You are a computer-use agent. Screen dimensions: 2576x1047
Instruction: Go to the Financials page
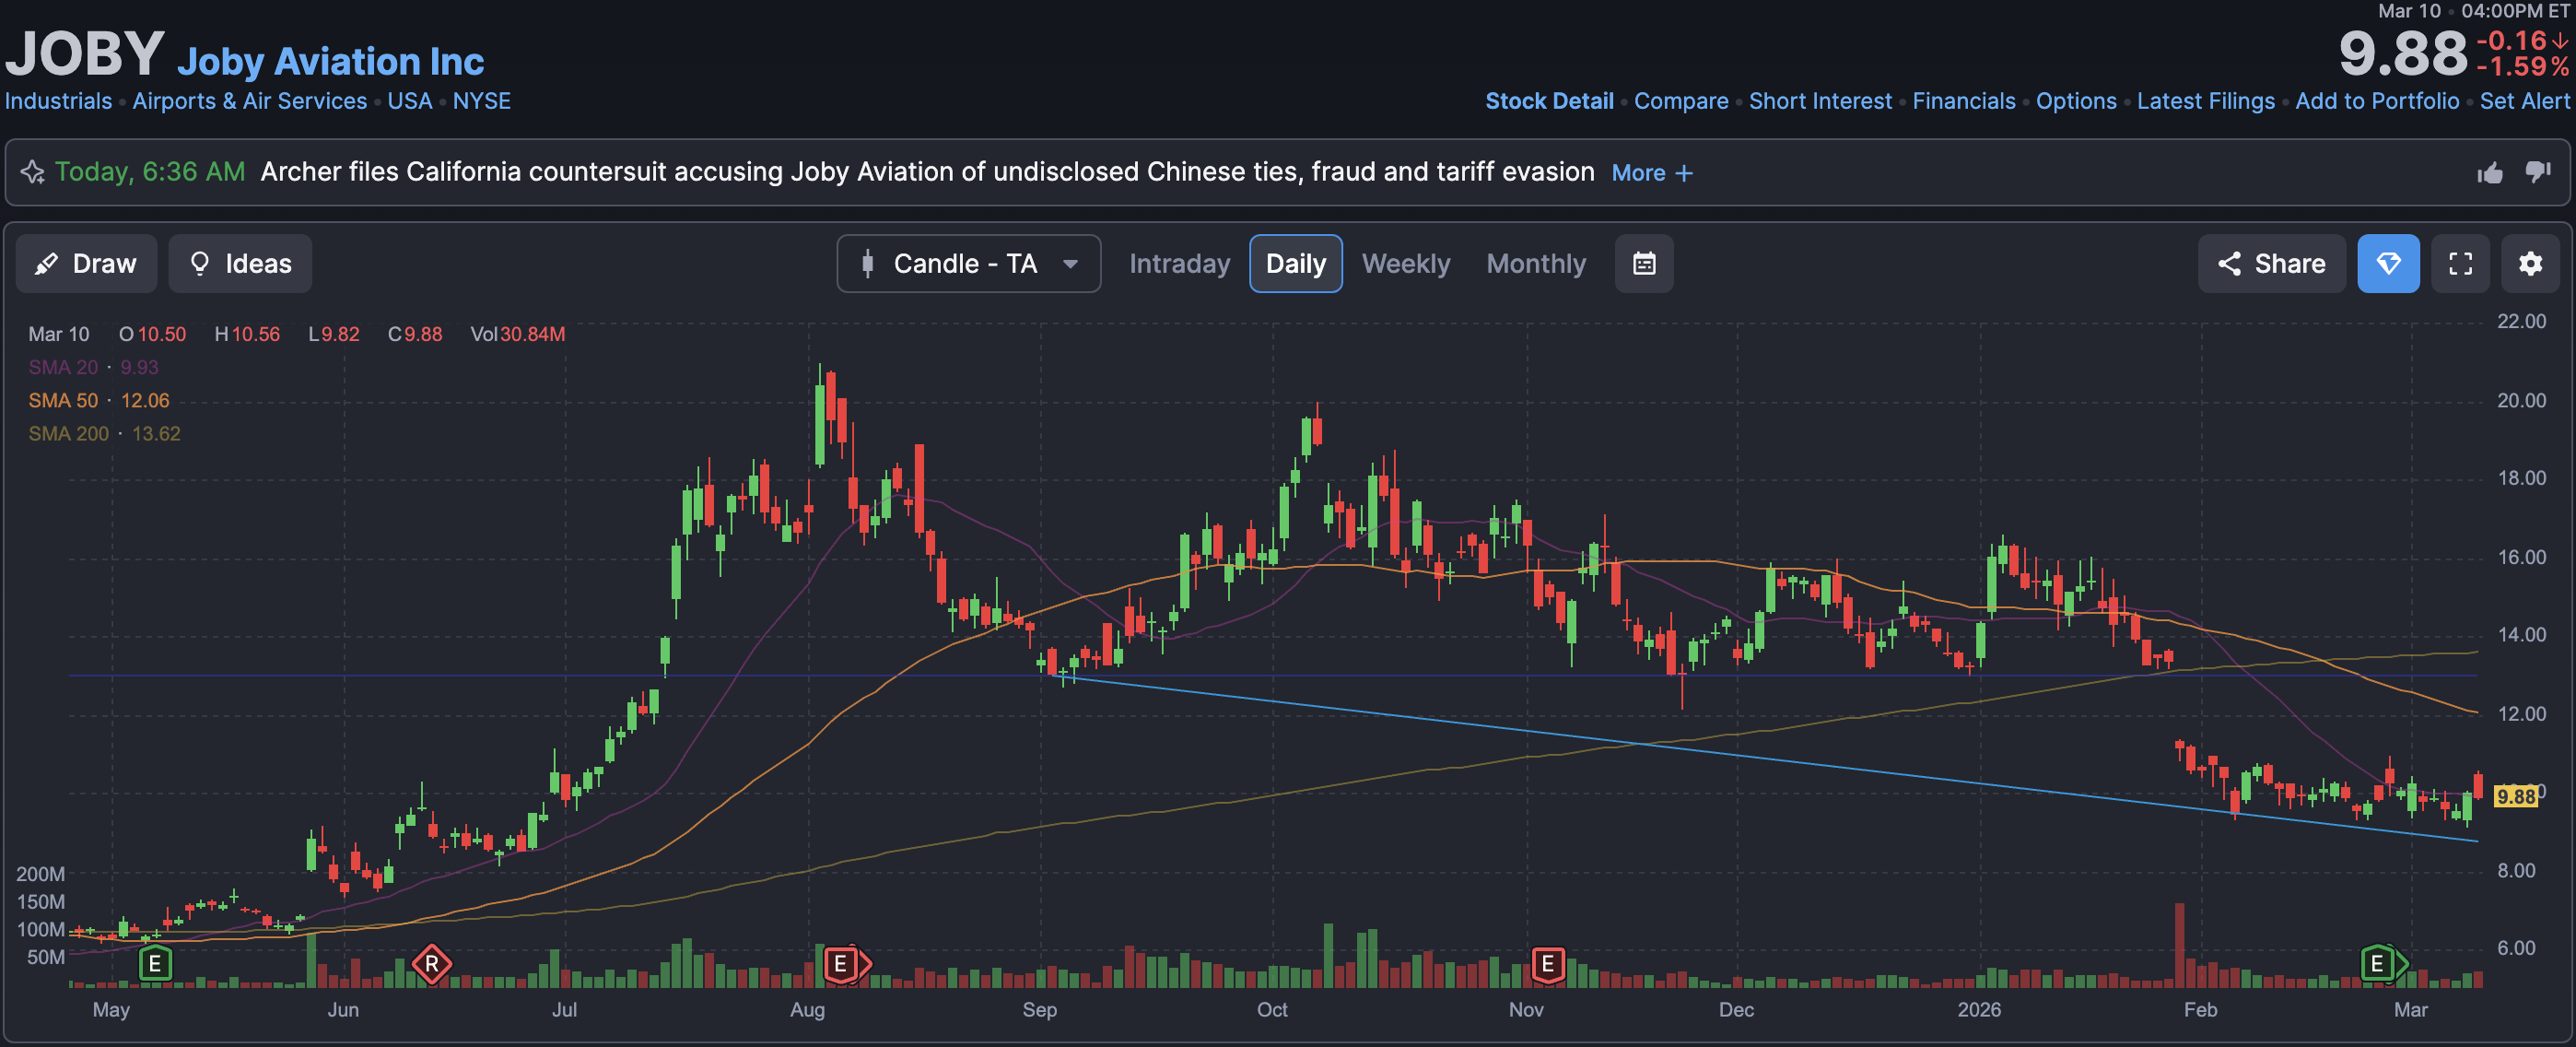1963,101
